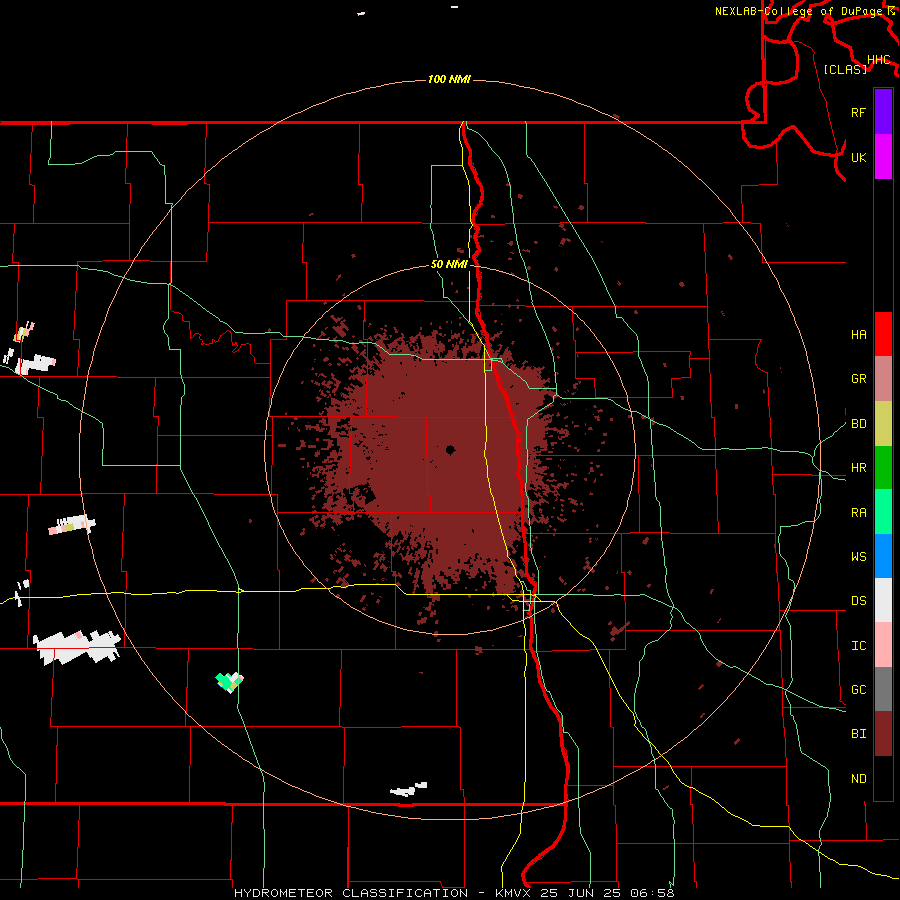
Task: Click the black radar site dot
Action: 450,450
